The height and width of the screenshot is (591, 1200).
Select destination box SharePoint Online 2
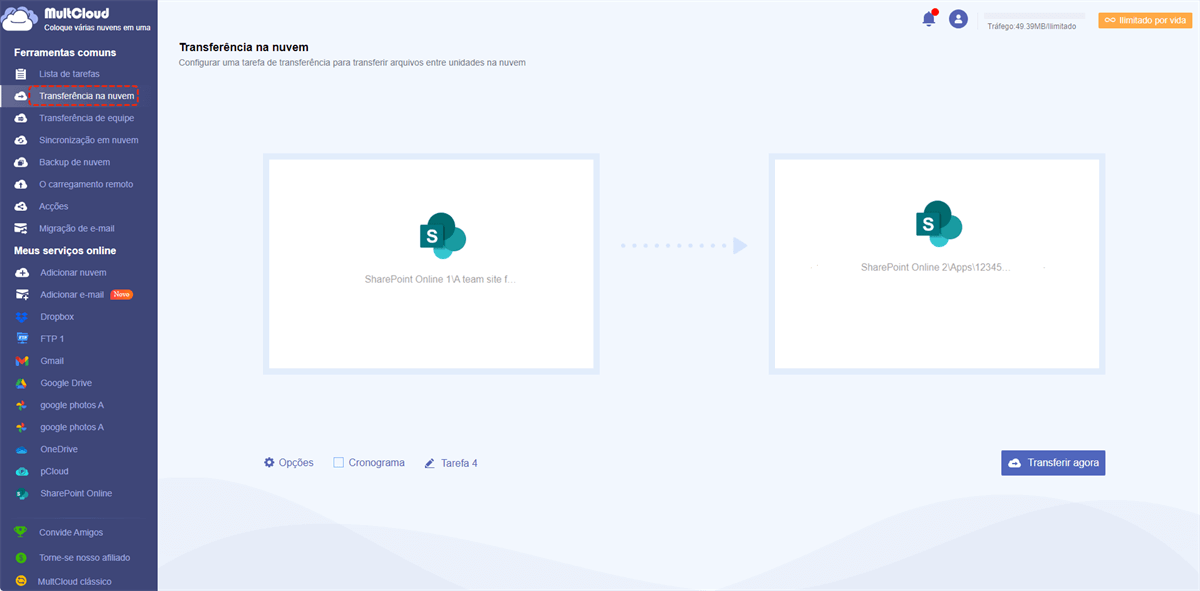[x=937, y=264]
